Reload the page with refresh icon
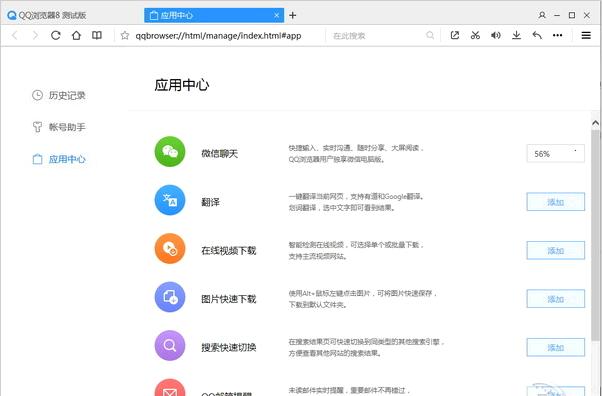Image resolution: width=602 pixels, height=396 pixels. tap(56, 36)
